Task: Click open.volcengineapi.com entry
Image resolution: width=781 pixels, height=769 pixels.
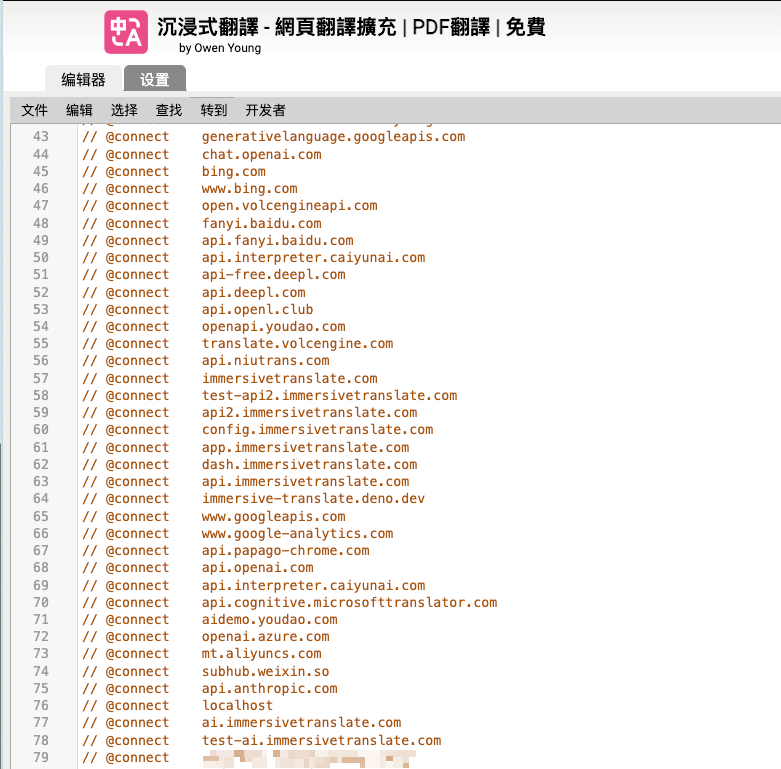Action: (289, 206)
